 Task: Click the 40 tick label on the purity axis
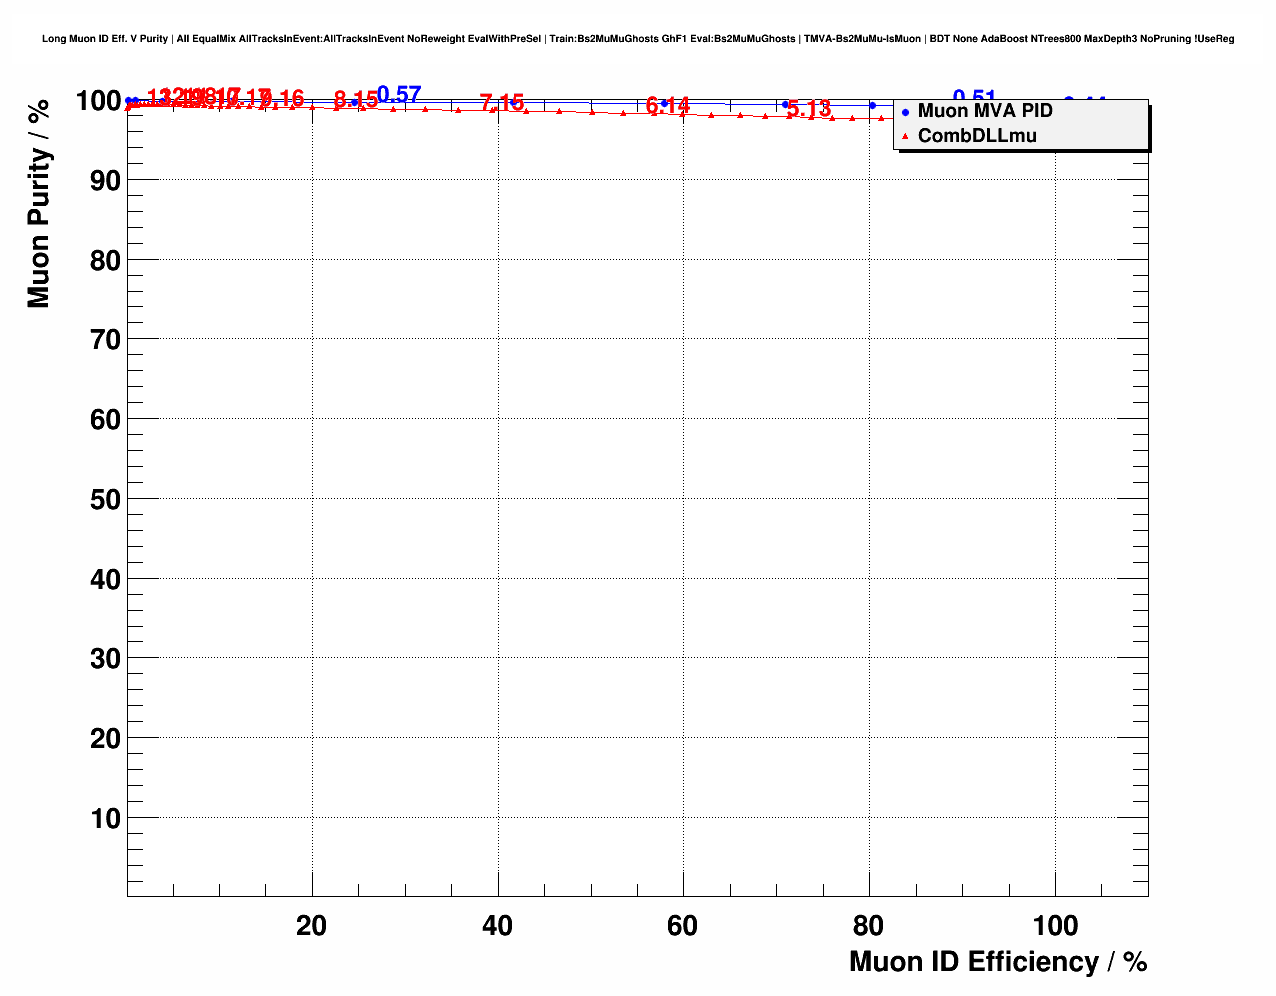pyautogui.click(x=105, y=580)
